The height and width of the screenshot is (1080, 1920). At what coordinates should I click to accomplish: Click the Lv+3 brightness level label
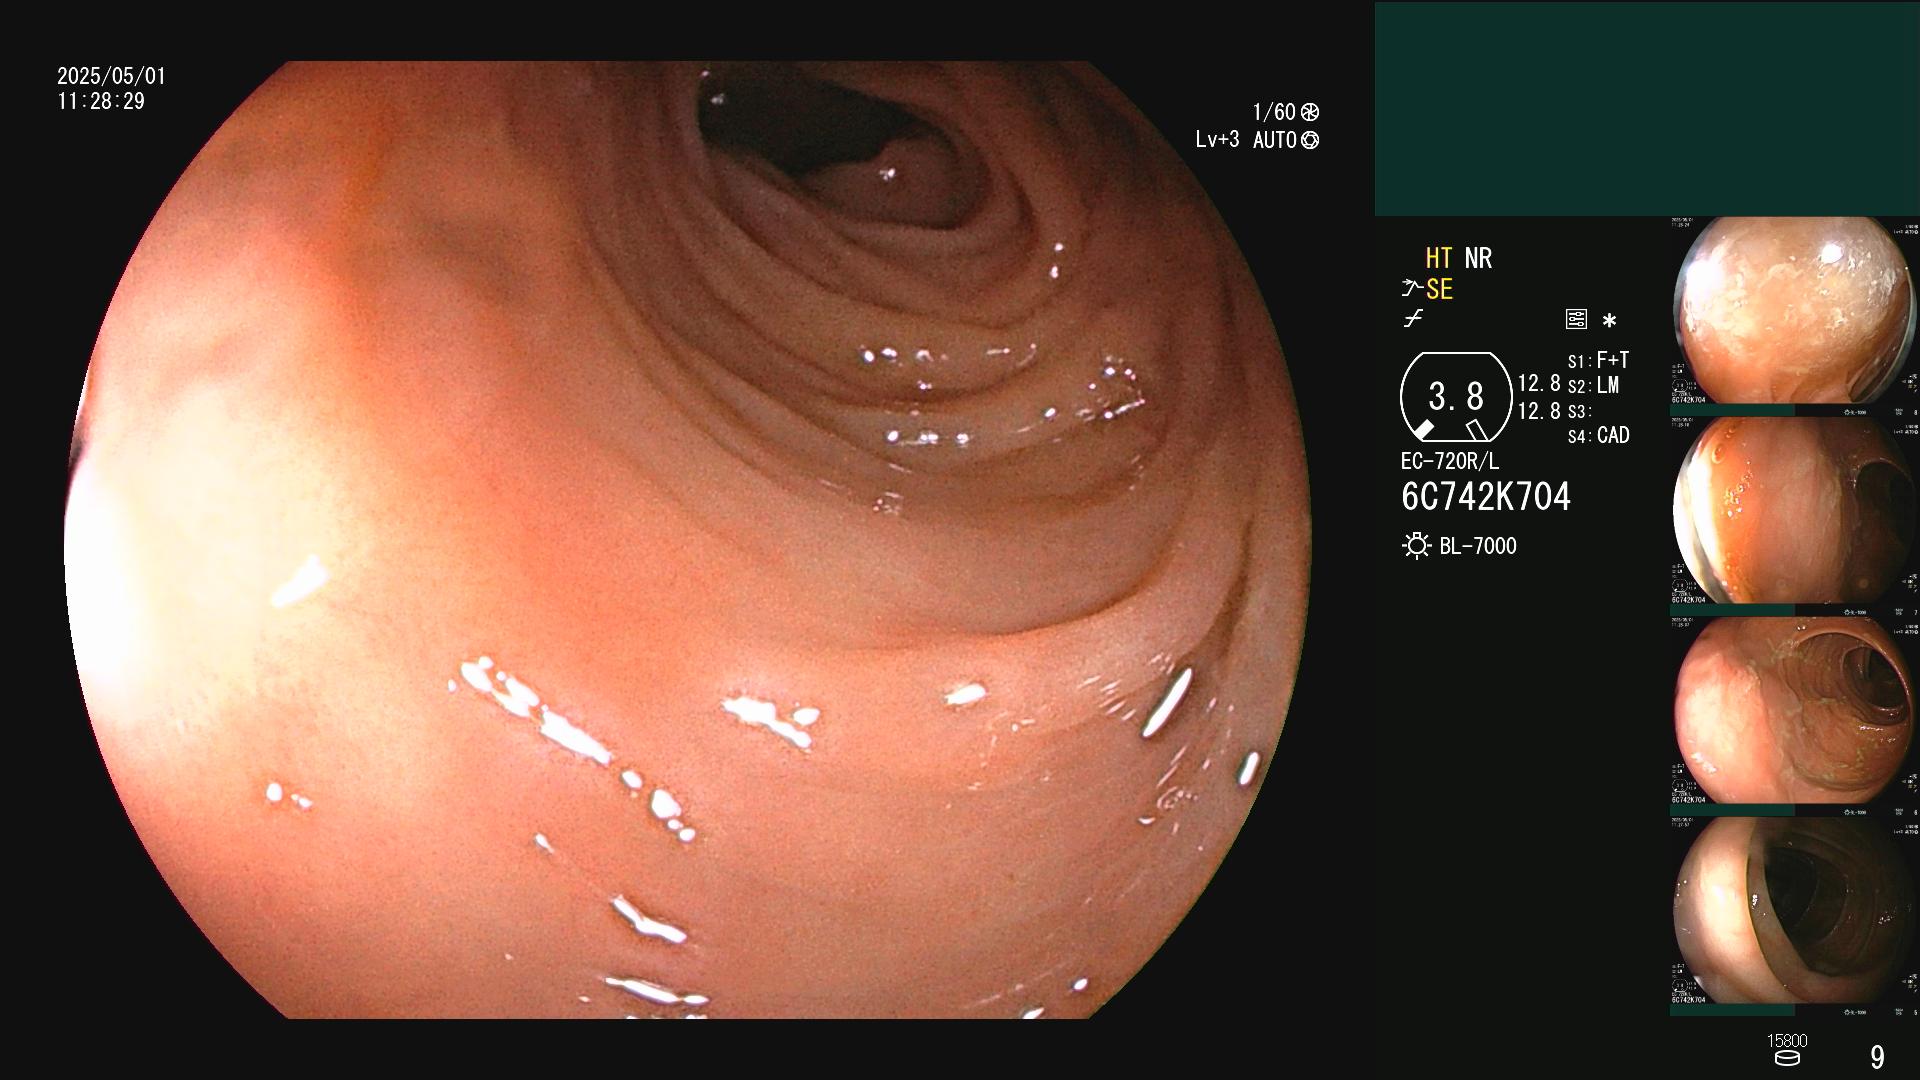click(x=1217, y=140)
